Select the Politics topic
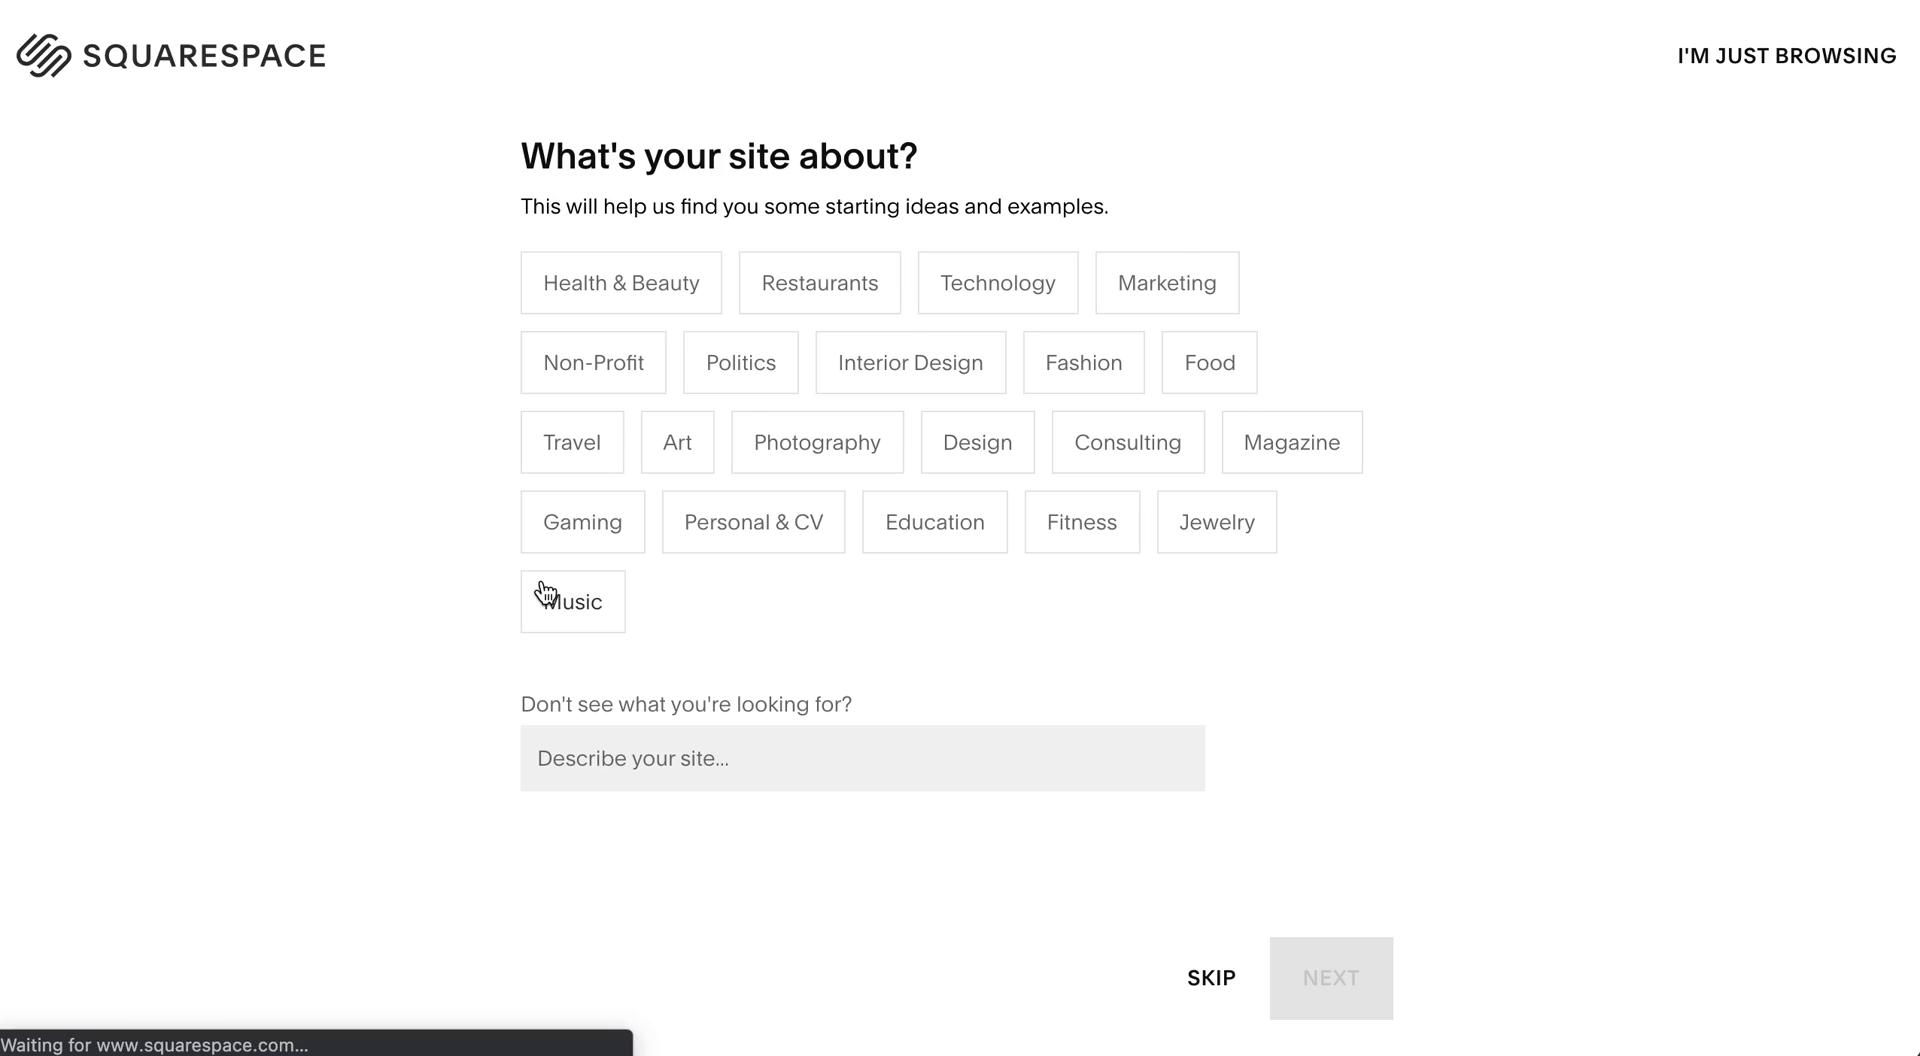Viewport: 1920px width, 1056px height. [741, 363]
